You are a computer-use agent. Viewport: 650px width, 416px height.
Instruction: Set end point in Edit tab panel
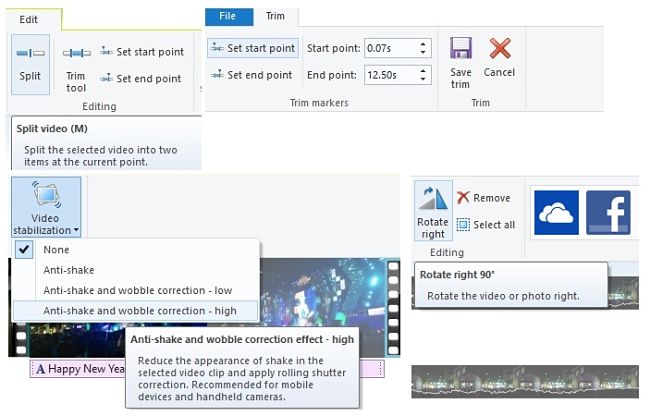coord(141,78)
